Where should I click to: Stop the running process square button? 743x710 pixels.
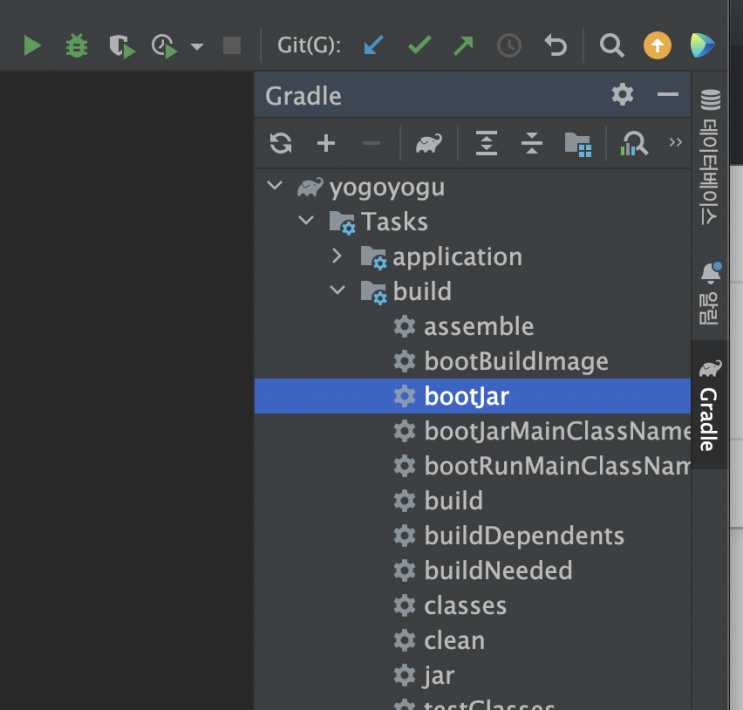pos(232,46)
